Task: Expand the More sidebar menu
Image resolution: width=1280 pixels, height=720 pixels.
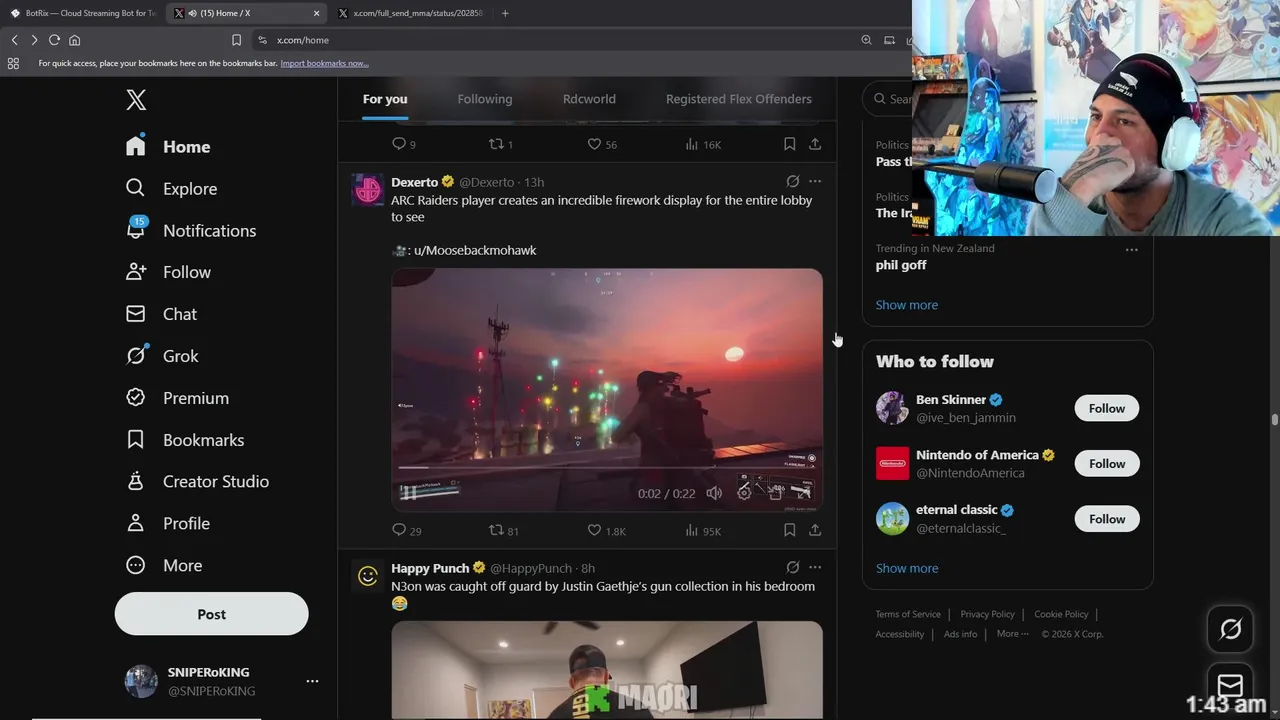Action: (x=164, y=565)
